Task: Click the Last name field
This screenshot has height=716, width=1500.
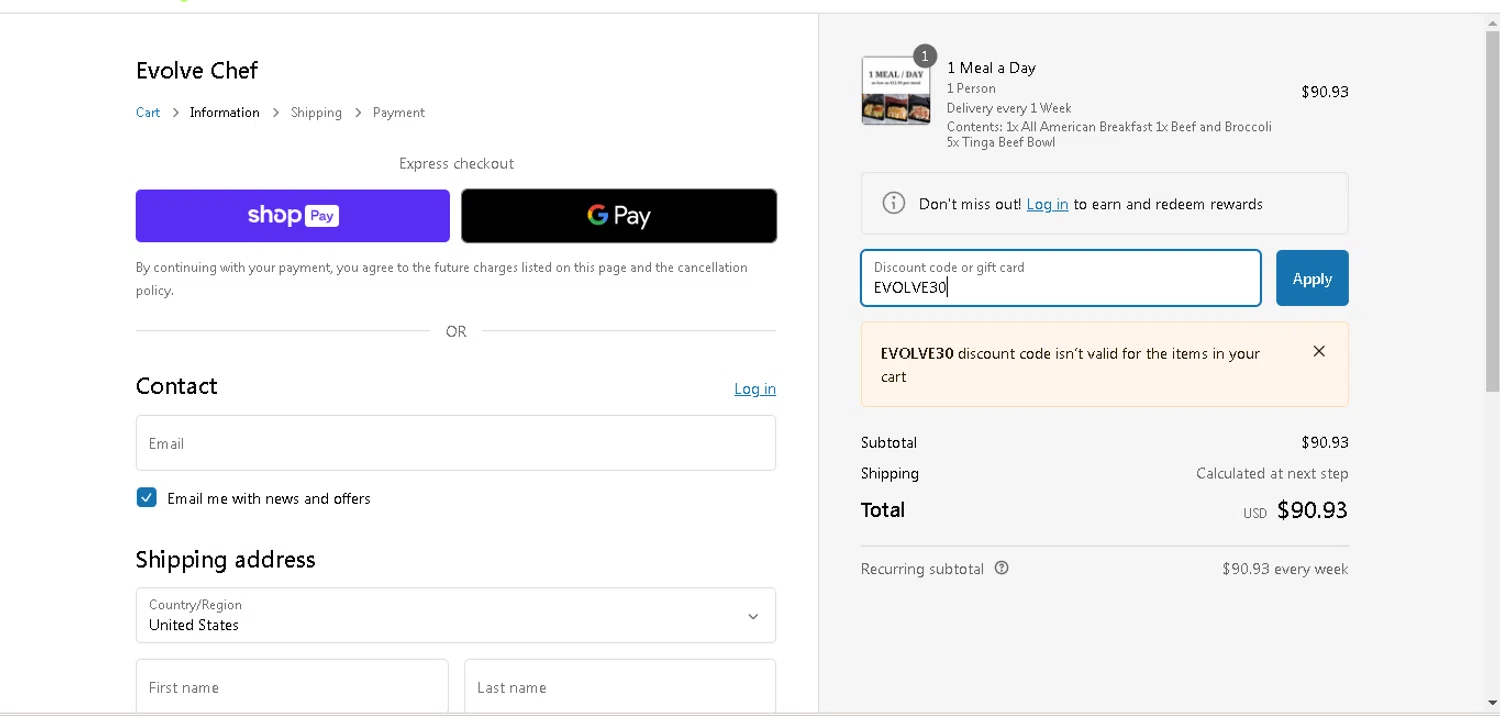Action: point(620,687)
